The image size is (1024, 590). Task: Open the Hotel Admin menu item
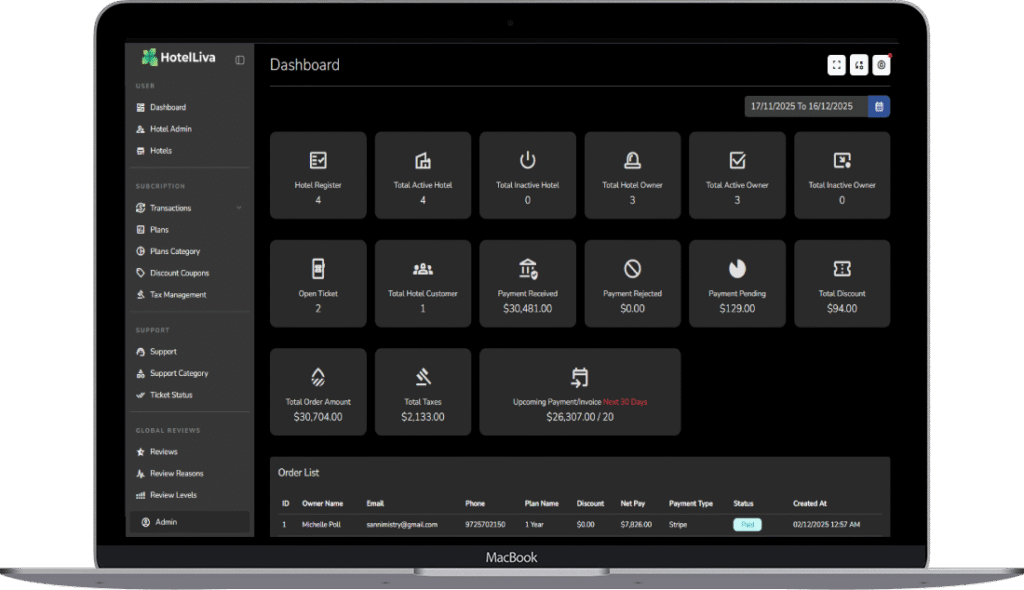pos(170,129)
